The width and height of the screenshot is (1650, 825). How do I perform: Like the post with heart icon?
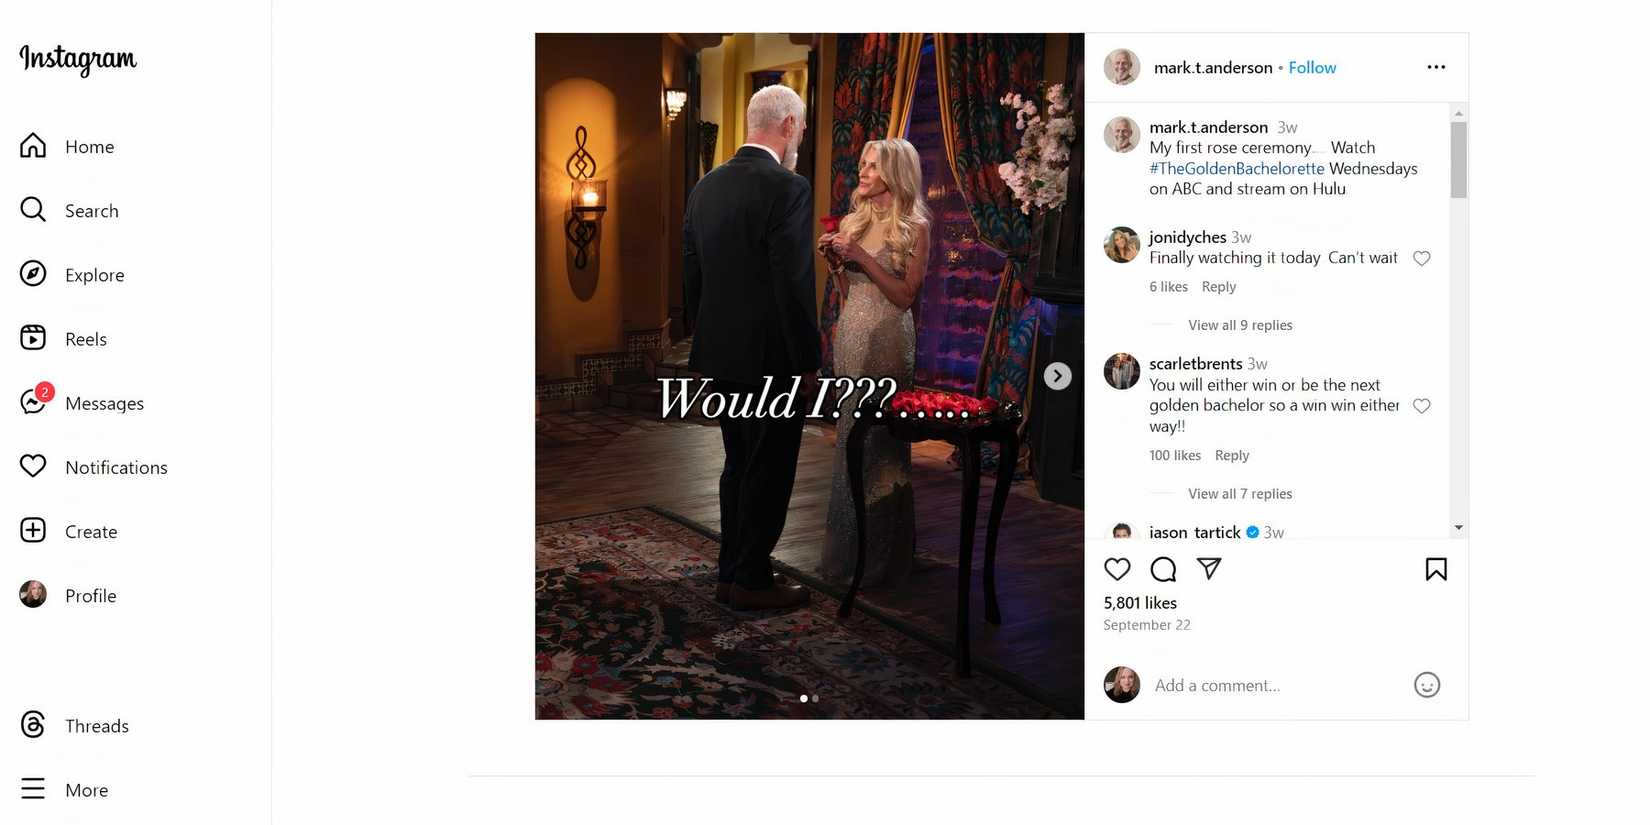coord(1117,569)
